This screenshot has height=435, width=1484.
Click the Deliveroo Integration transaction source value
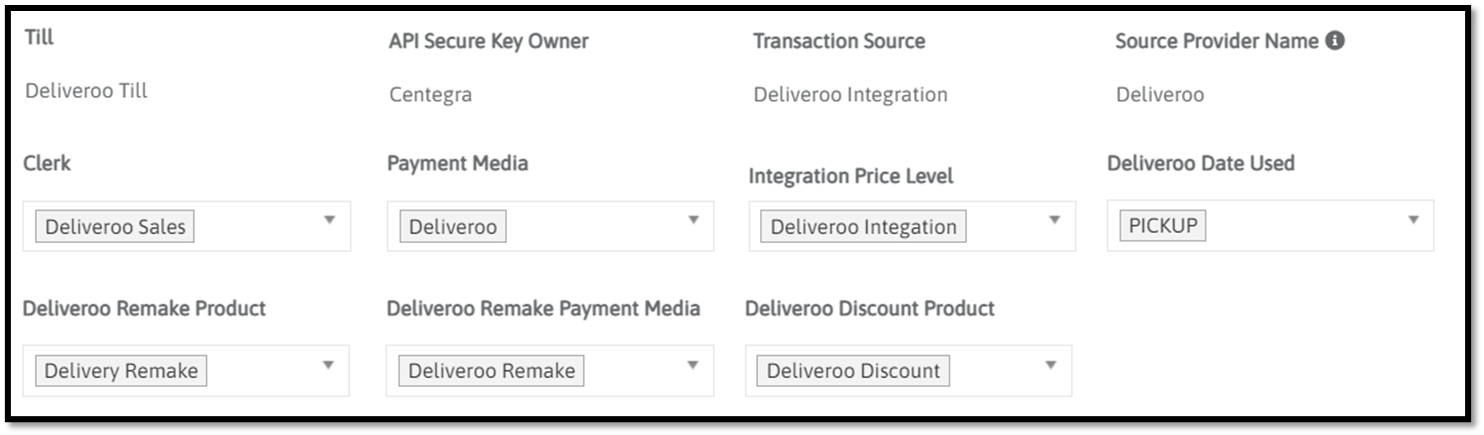(850, 95)
